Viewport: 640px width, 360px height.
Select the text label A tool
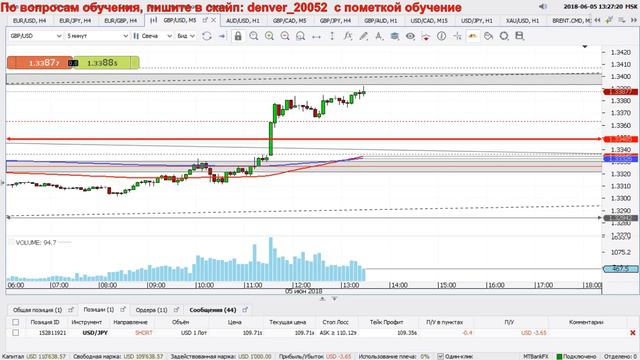pos(379,36)
